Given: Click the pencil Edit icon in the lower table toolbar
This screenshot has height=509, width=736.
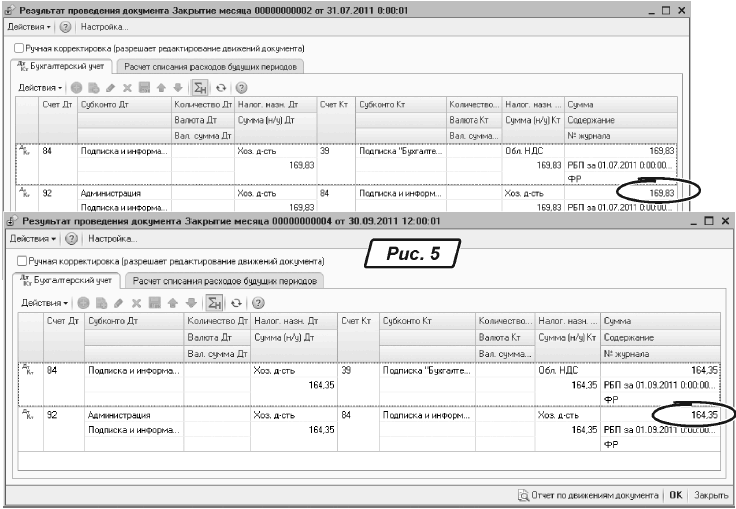Looking at the screenshot, I should (x=120, y=302).
